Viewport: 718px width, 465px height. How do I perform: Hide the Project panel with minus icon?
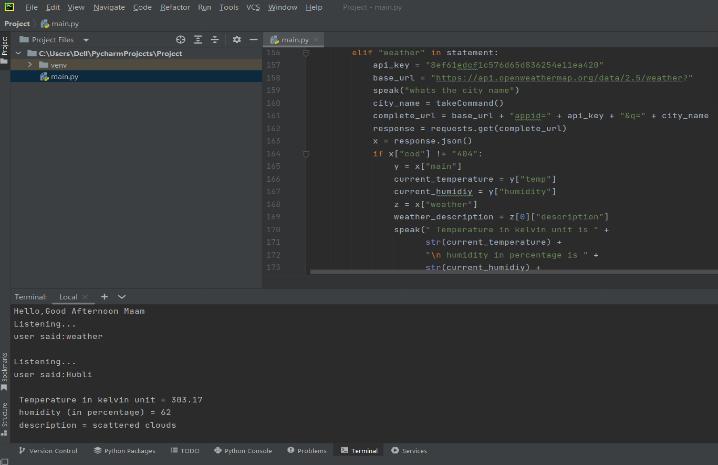253,40
